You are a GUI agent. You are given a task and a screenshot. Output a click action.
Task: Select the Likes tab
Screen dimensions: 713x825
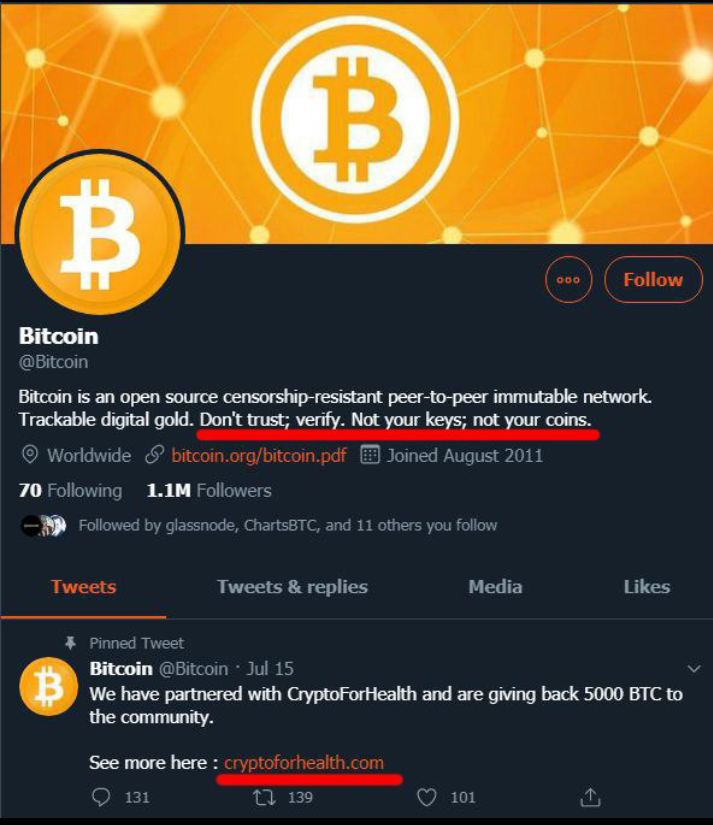(x=647, y=587)
